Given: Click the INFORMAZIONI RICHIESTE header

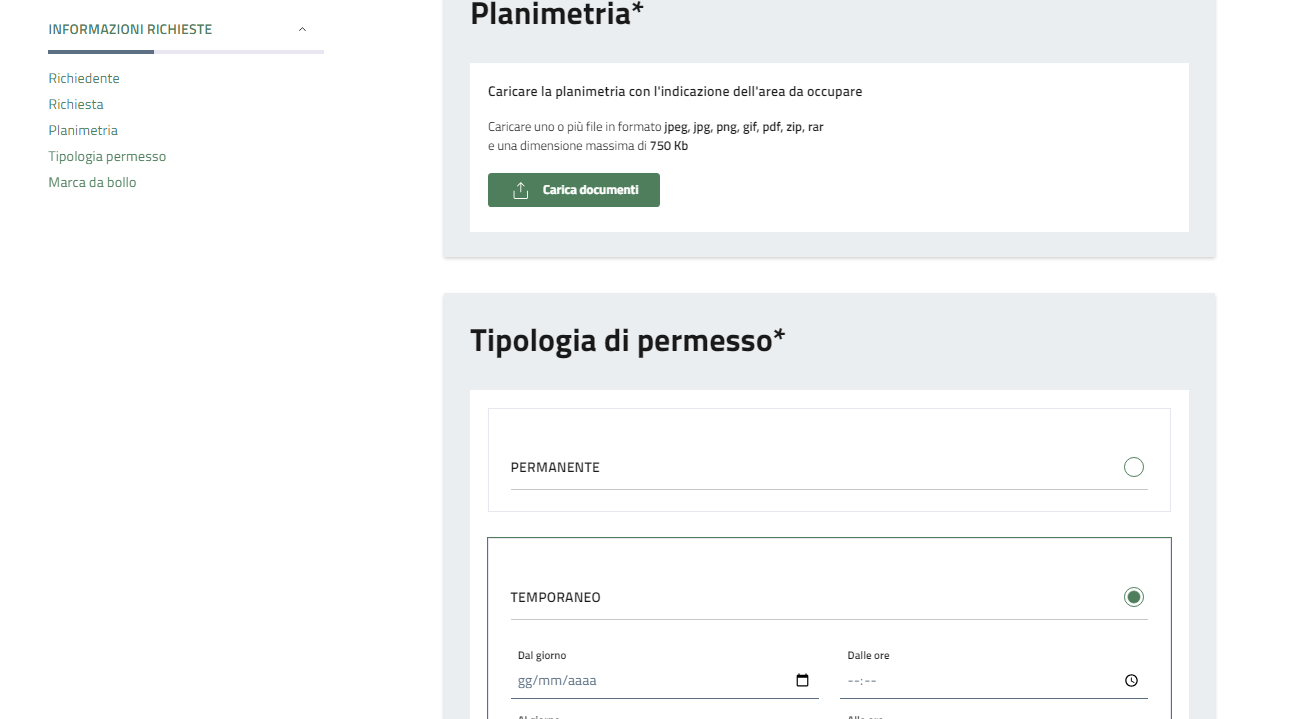Looking at the screenshot, I should pyautogui.click(x=130, y=30).
